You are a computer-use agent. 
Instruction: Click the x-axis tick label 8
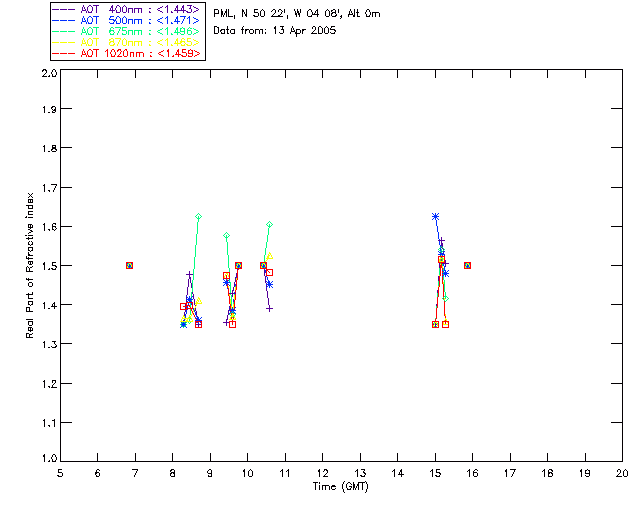(173, 473)
